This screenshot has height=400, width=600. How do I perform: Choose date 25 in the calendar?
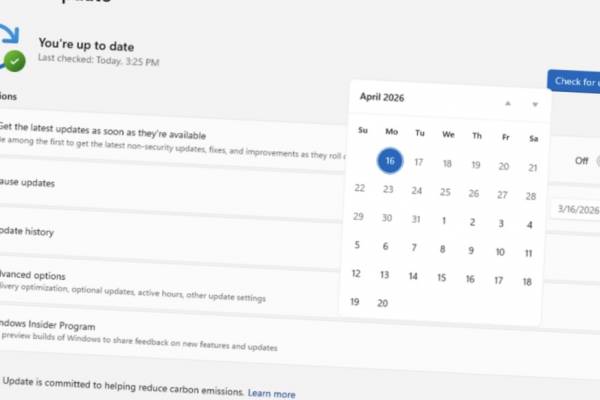pyautogui.click(x=446, y=192)
